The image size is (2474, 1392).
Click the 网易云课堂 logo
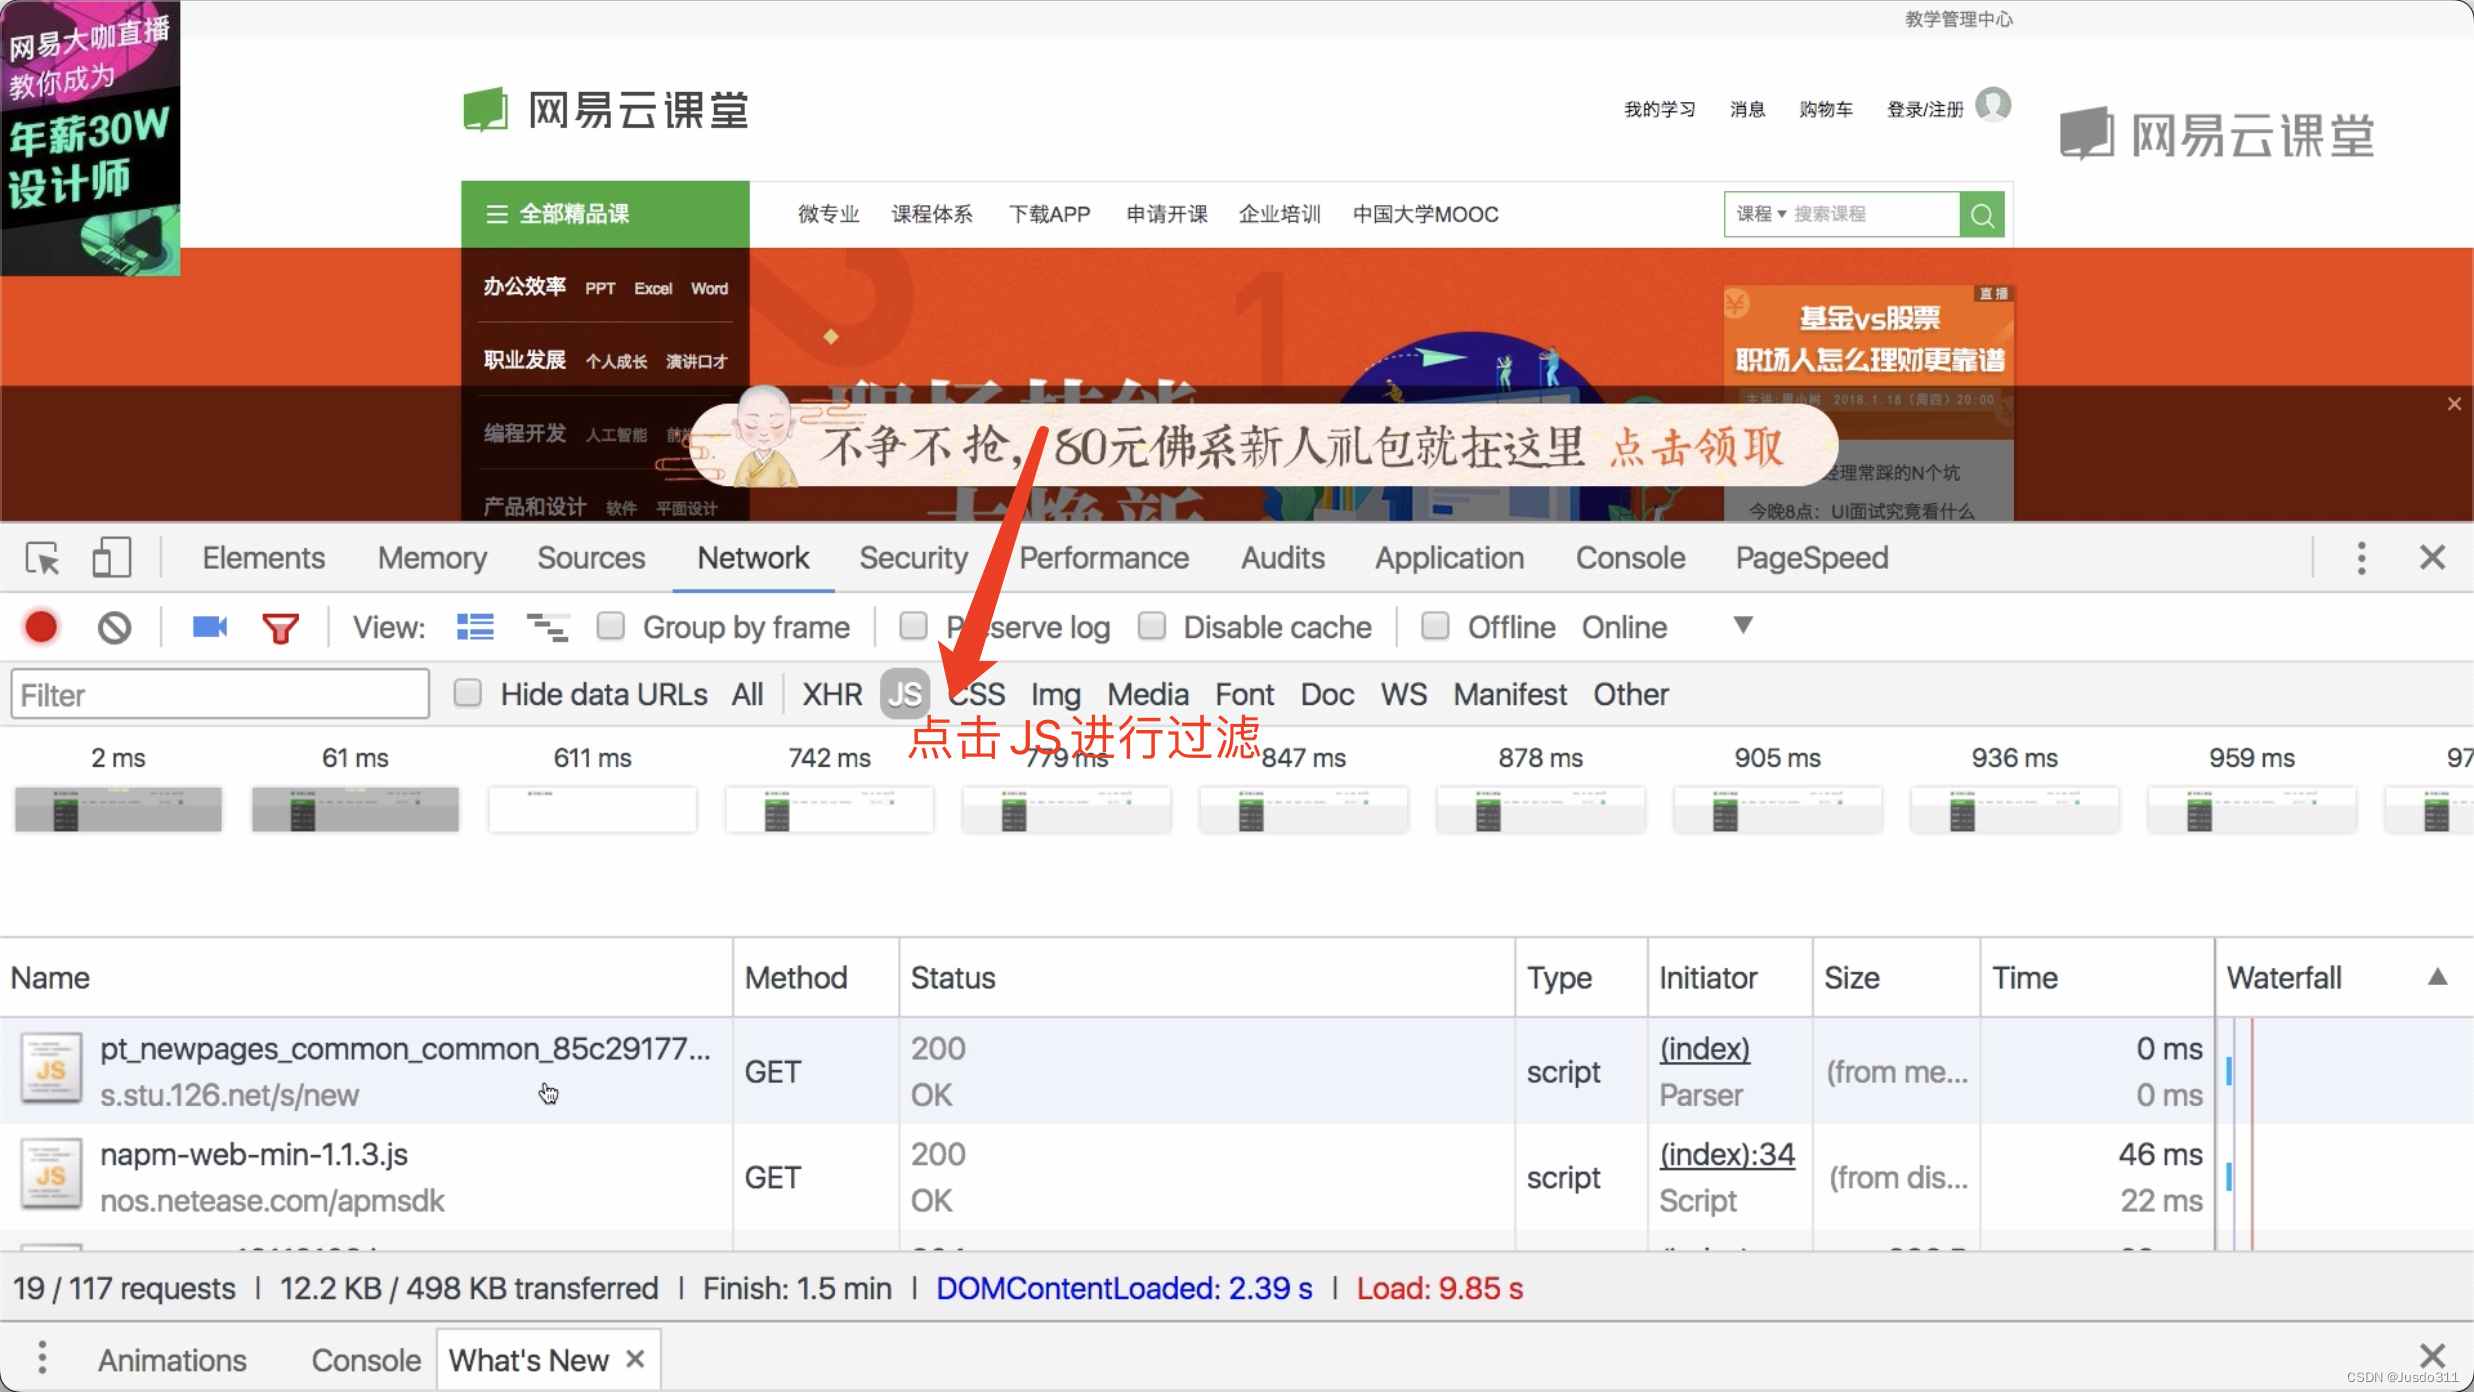pos(607,110)
